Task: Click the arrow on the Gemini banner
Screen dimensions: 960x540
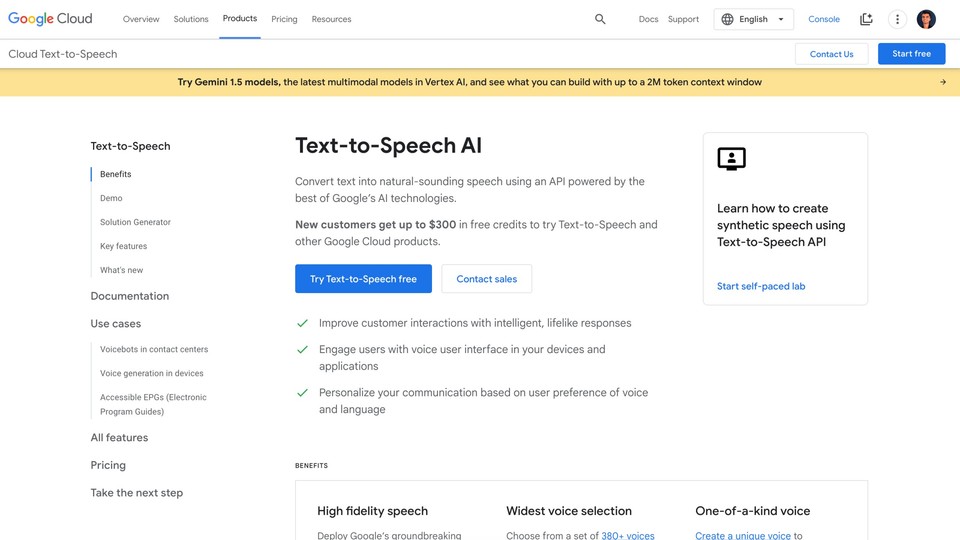Action: [x=943, y=82]
